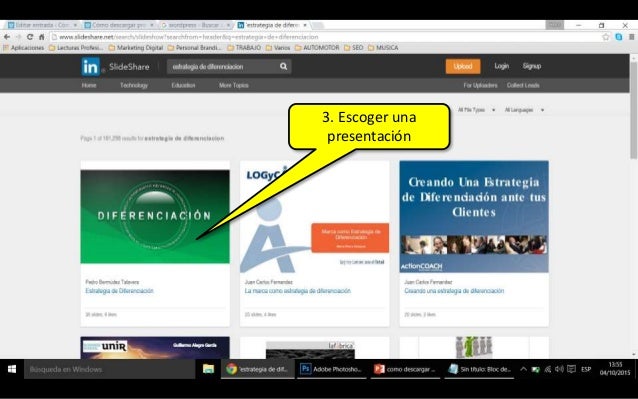
Task: Switch to wordpress Buscar browser tab
Action: 195,25
